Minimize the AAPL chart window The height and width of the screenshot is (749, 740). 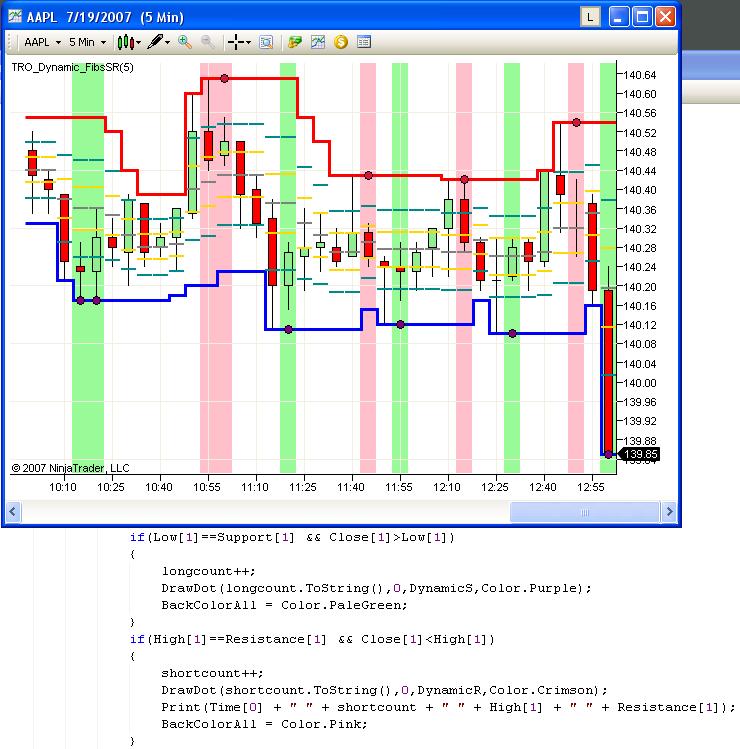[x=619, y=17]
